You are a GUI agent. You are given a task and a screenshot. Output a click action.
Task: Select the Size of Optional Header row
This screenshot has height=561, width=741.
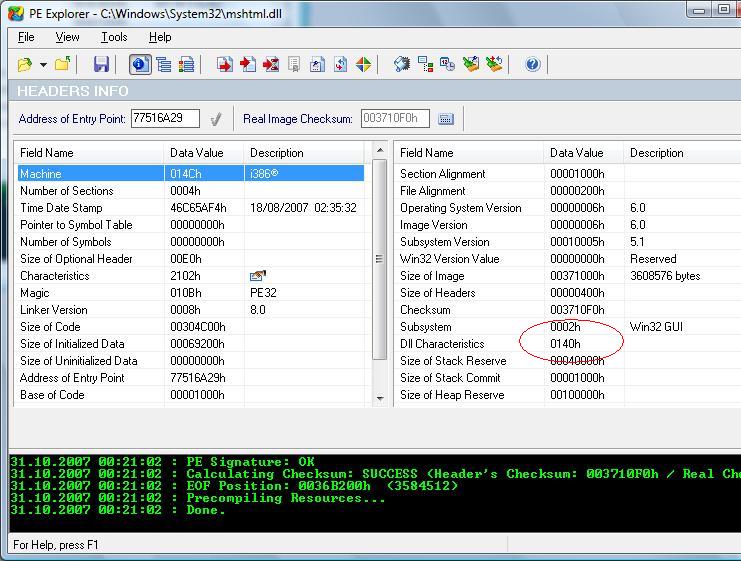(190, 259)
